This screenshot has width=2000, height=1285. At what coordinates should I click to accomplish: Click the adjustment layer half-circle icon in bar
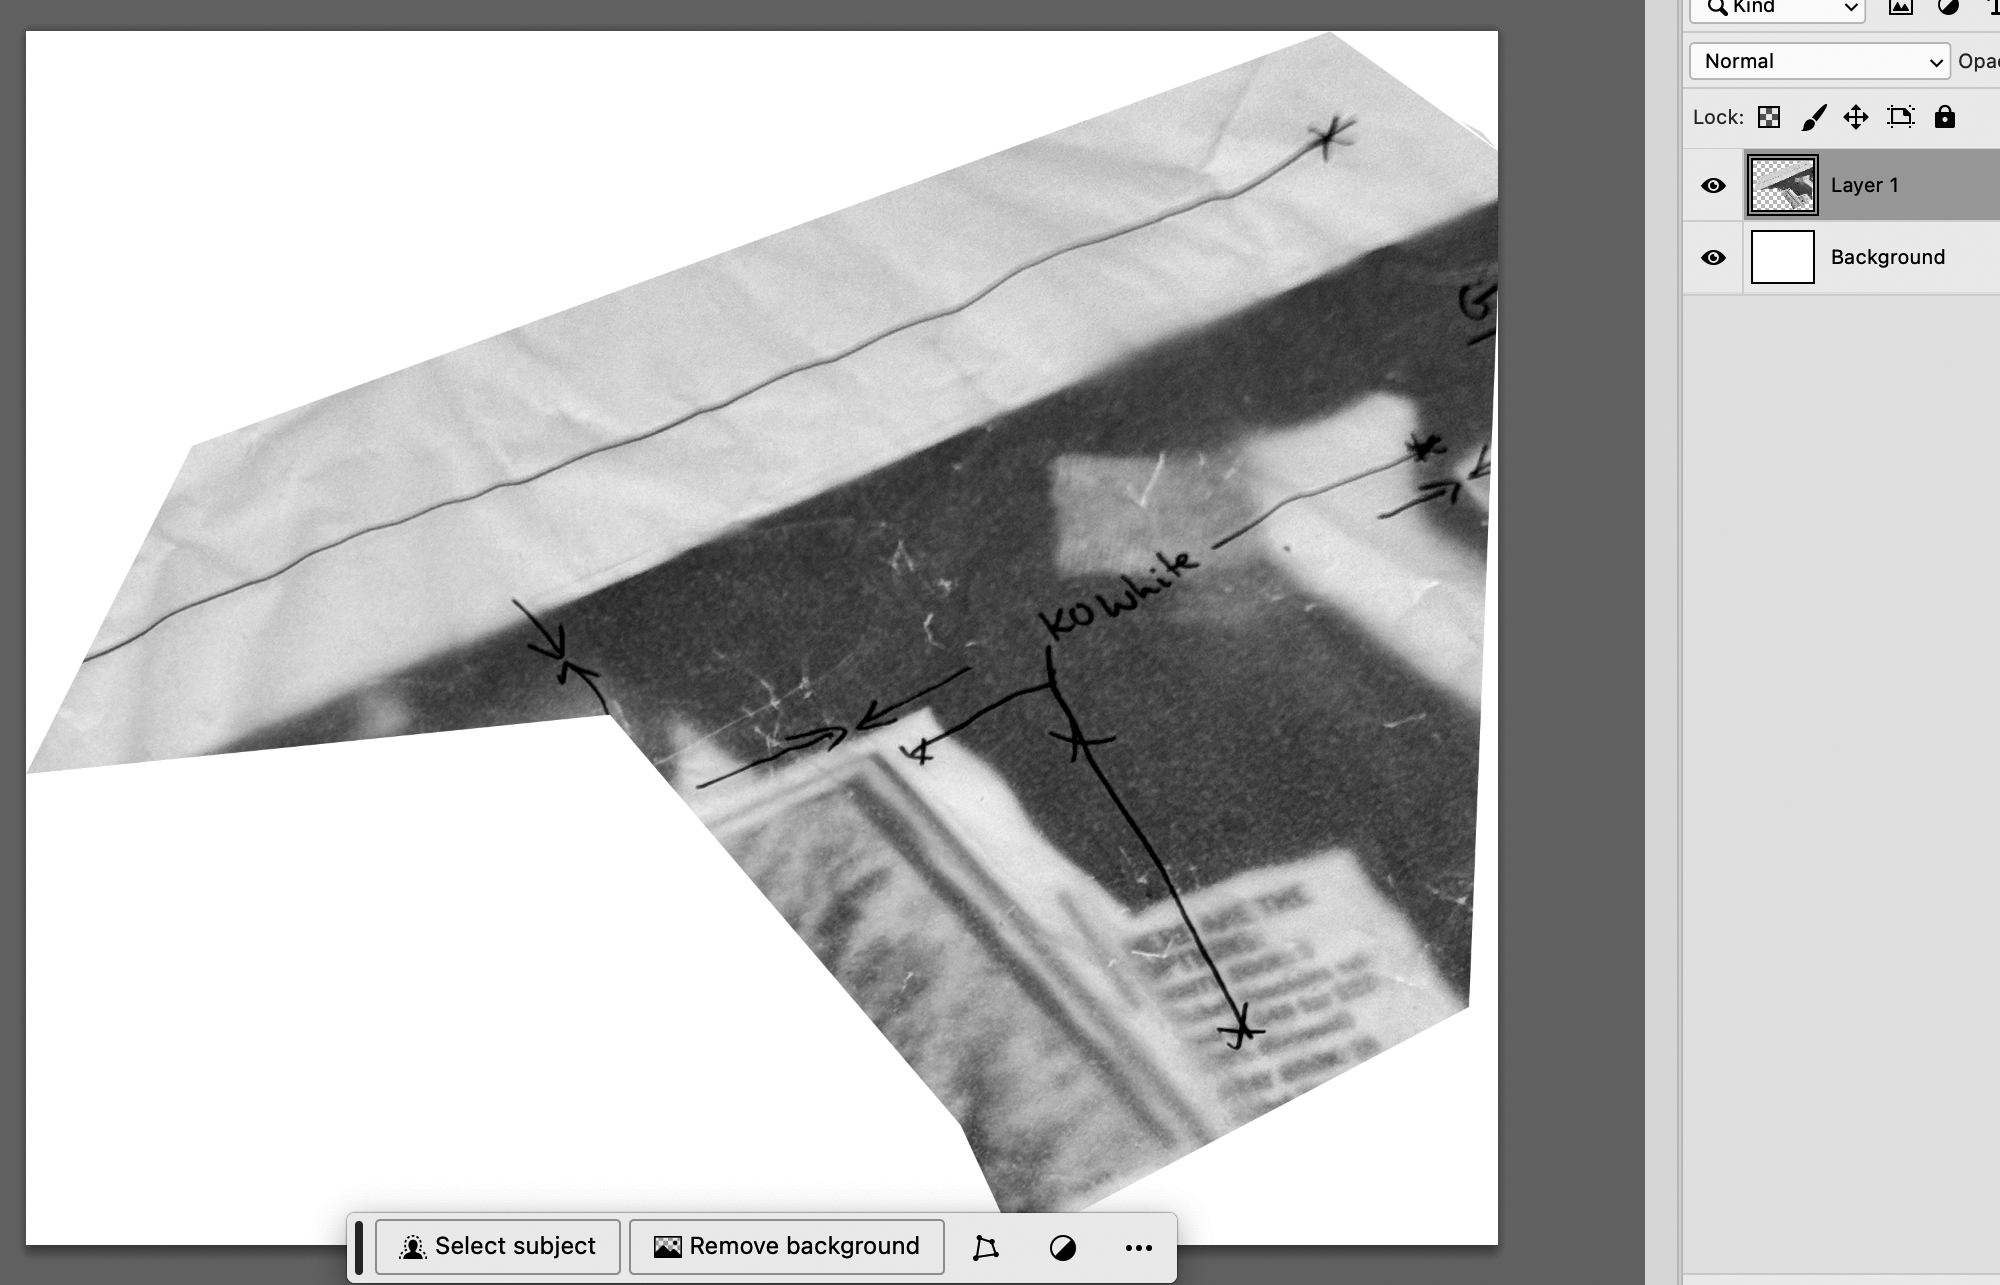(1062, 1247)
